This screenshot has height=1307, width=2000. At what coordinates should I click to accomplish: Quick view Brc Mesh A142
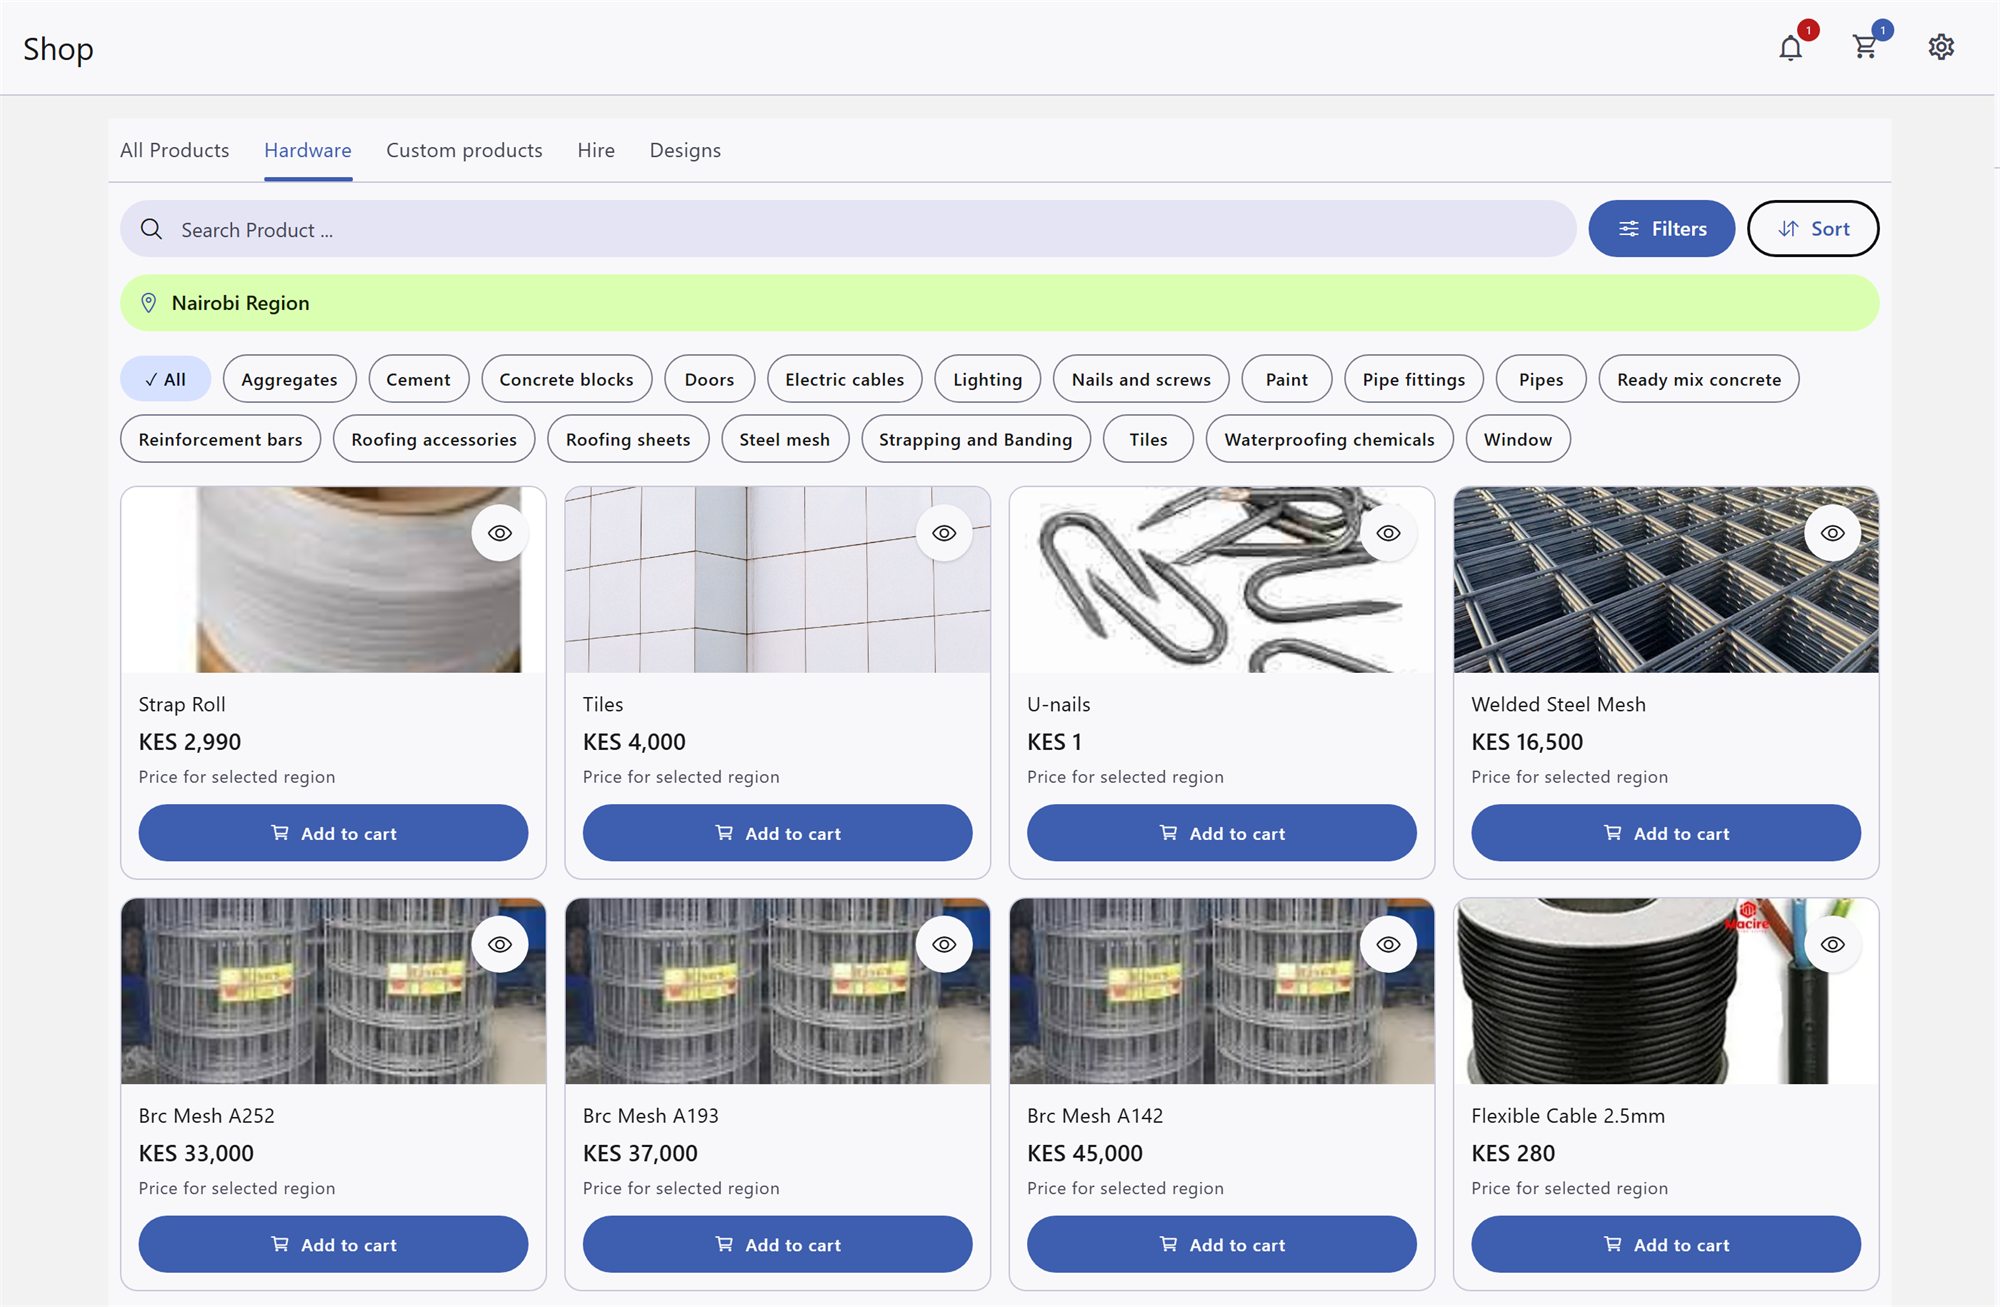[x=1388, y=944]
